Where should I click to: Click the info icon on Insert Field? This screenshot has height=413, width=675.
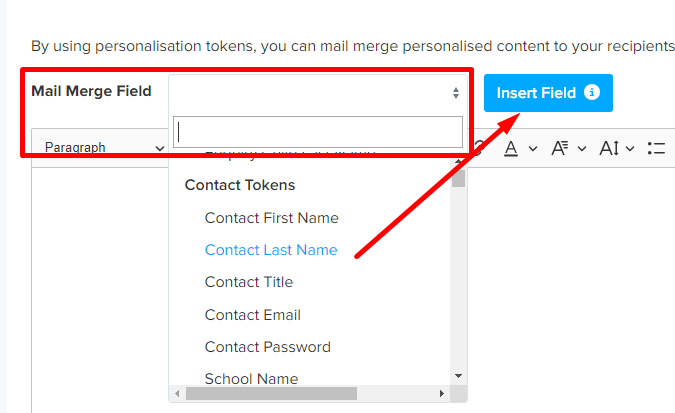(592, 92)
